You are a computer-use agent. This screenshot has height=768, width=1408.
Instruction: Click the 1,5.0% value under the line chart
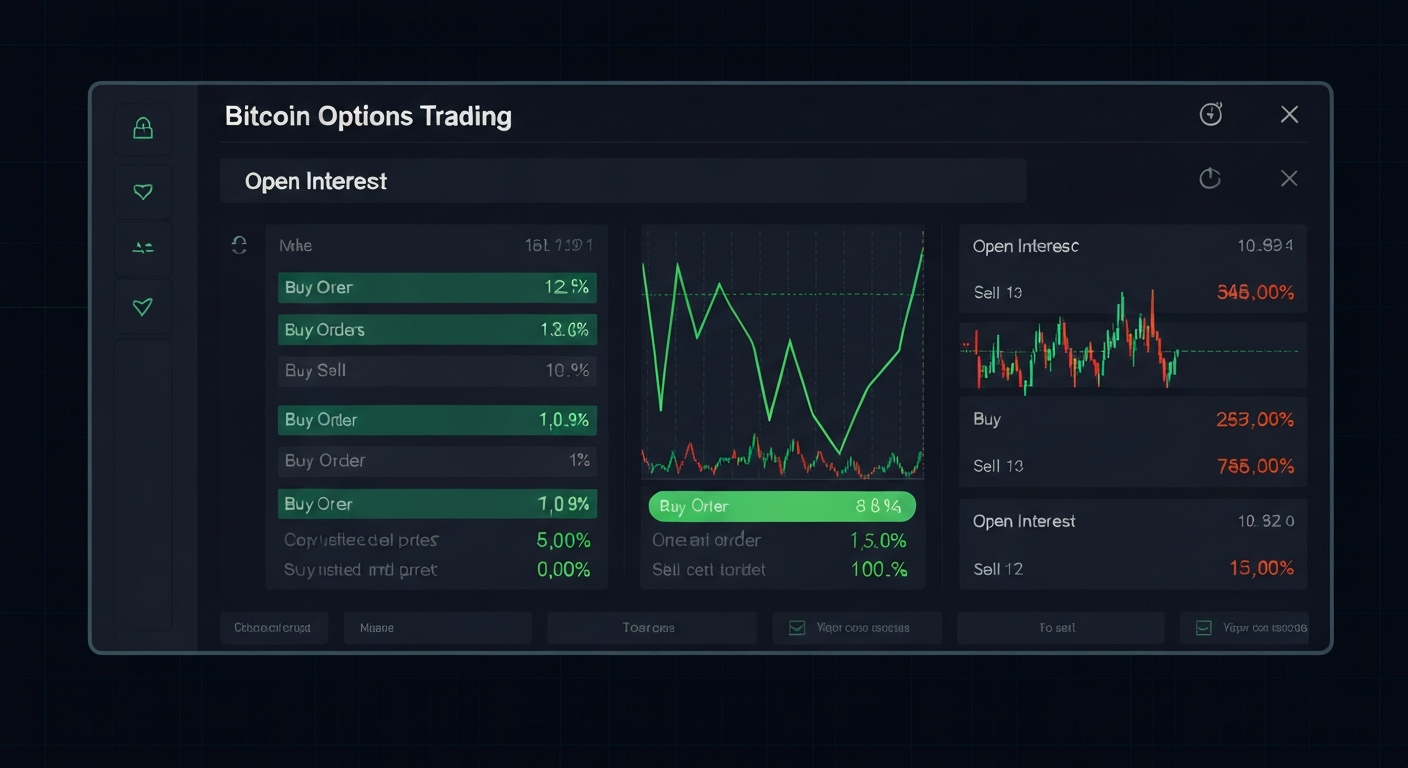click(x=878, y=540)
